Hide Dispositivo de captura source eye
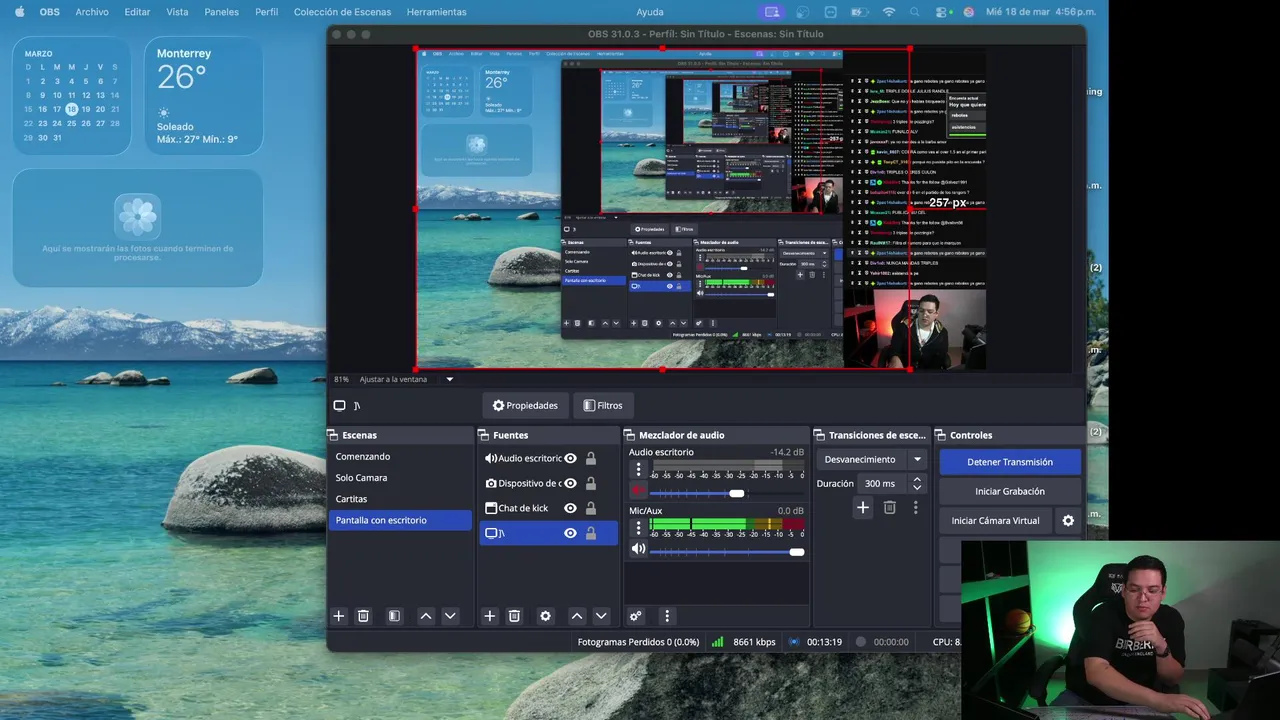This screenshot has width=1280, height=720. (570, 483)
